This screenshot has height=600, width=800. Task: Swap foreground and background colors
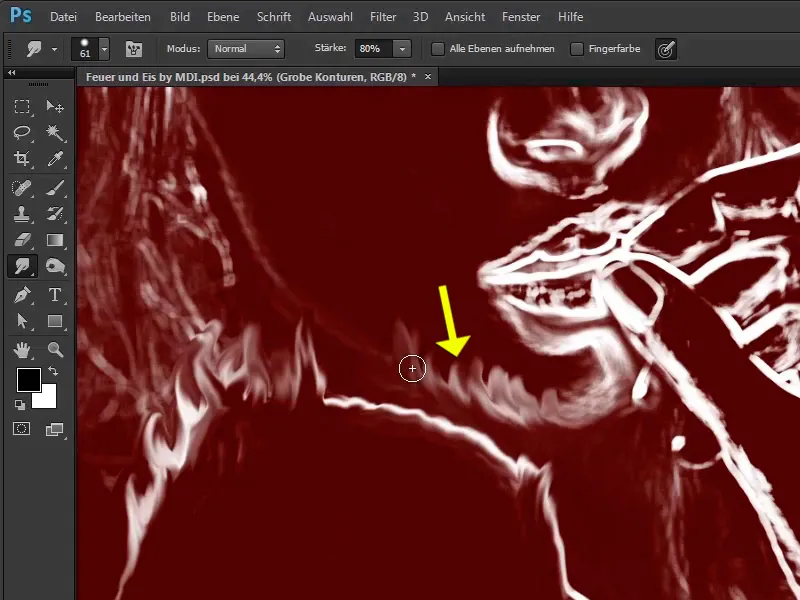coord(53,371)
